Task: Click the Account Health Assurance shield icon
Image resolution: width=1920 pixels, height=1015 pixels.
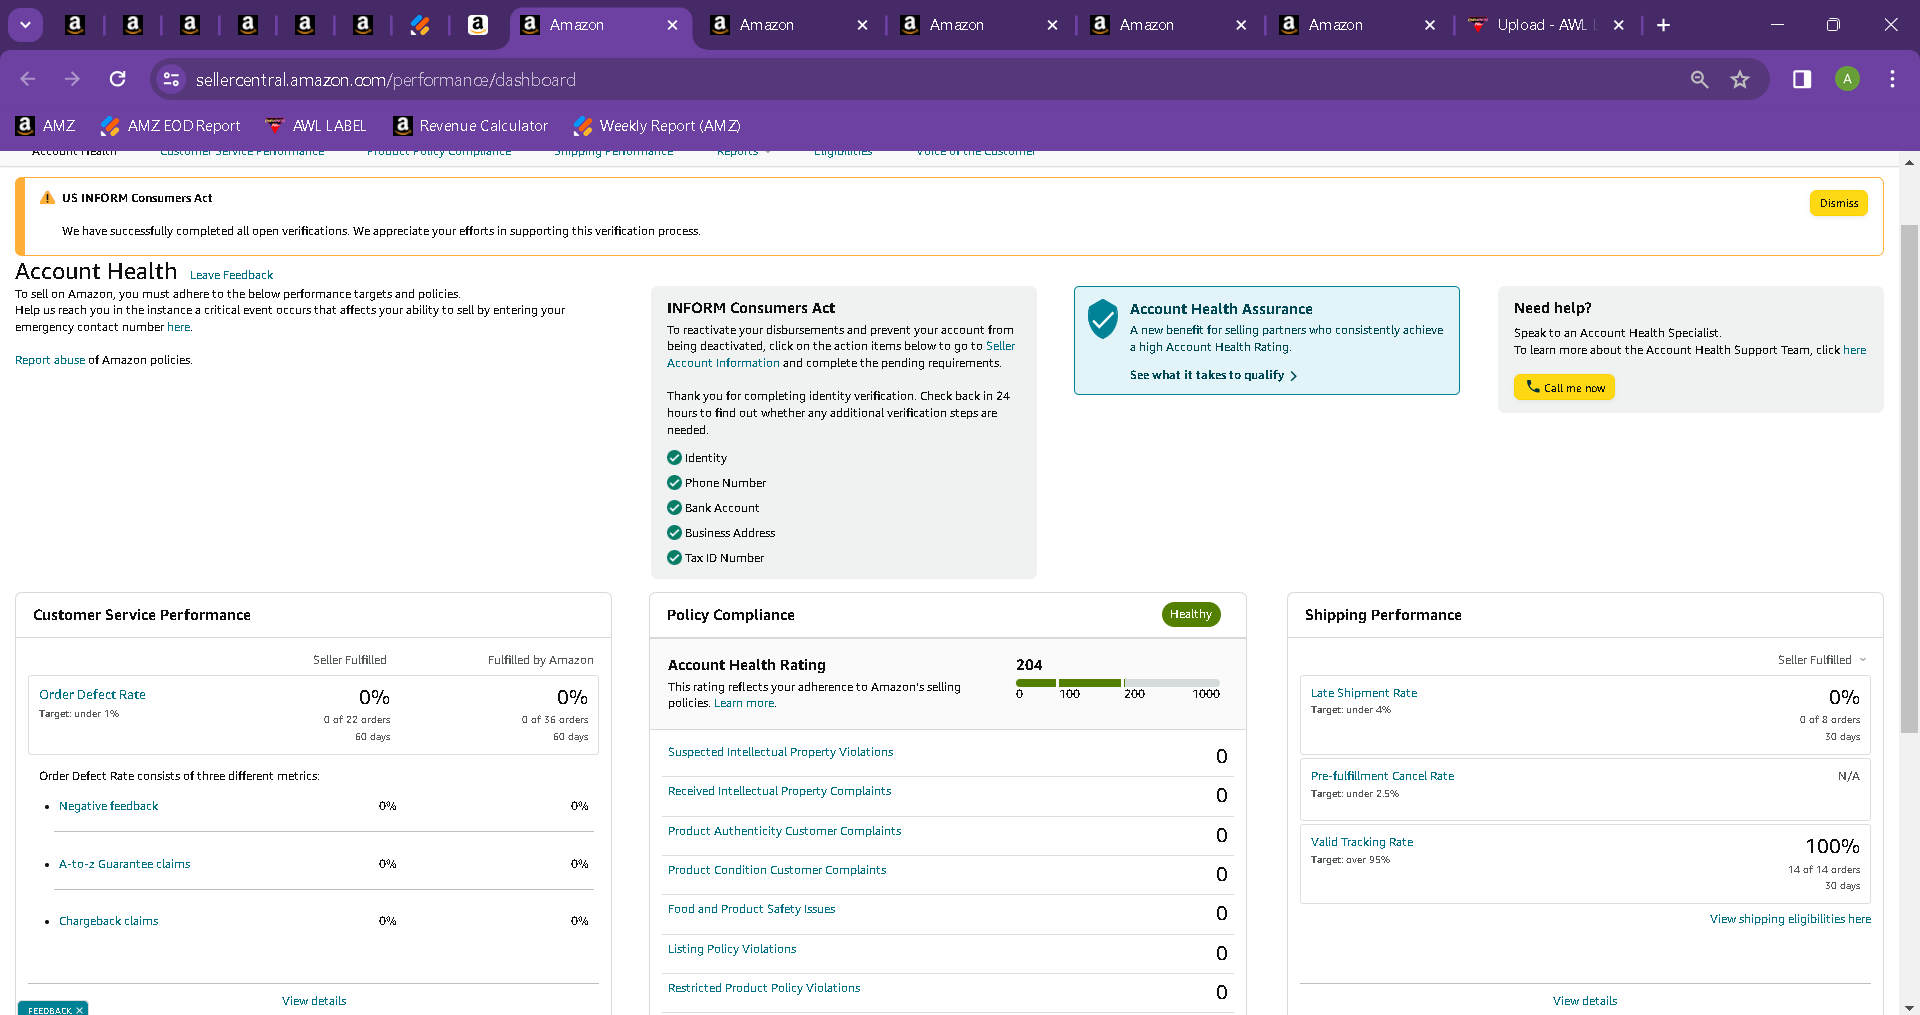Action: point(1102,319)
